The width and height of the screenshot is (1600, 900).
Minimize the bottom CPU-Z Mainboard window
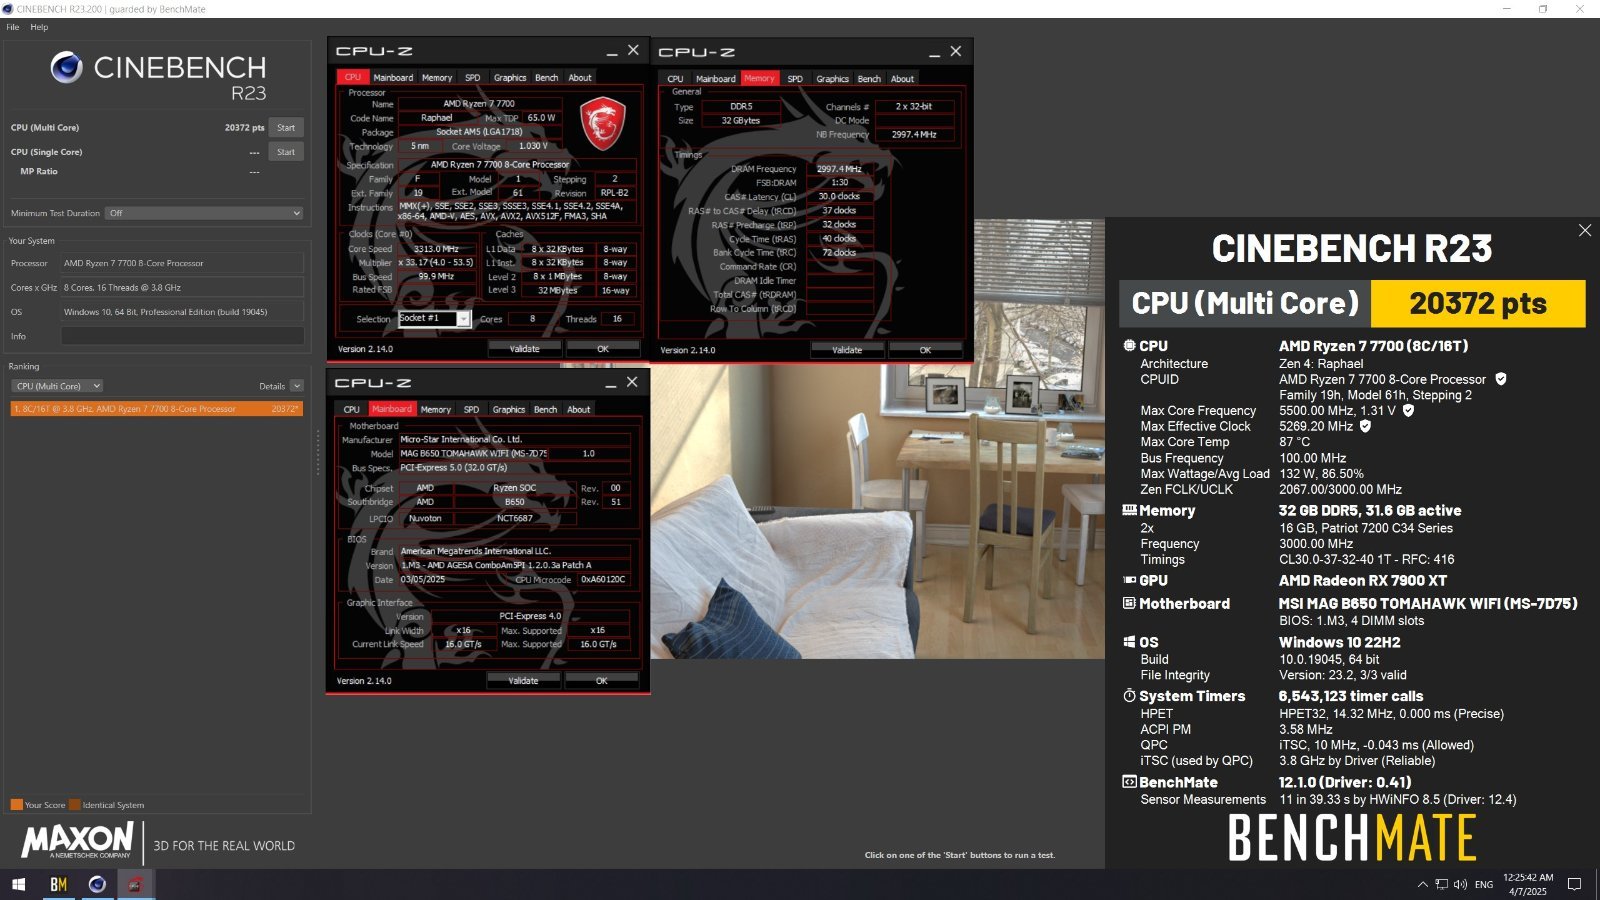click(x=611, y=383)
